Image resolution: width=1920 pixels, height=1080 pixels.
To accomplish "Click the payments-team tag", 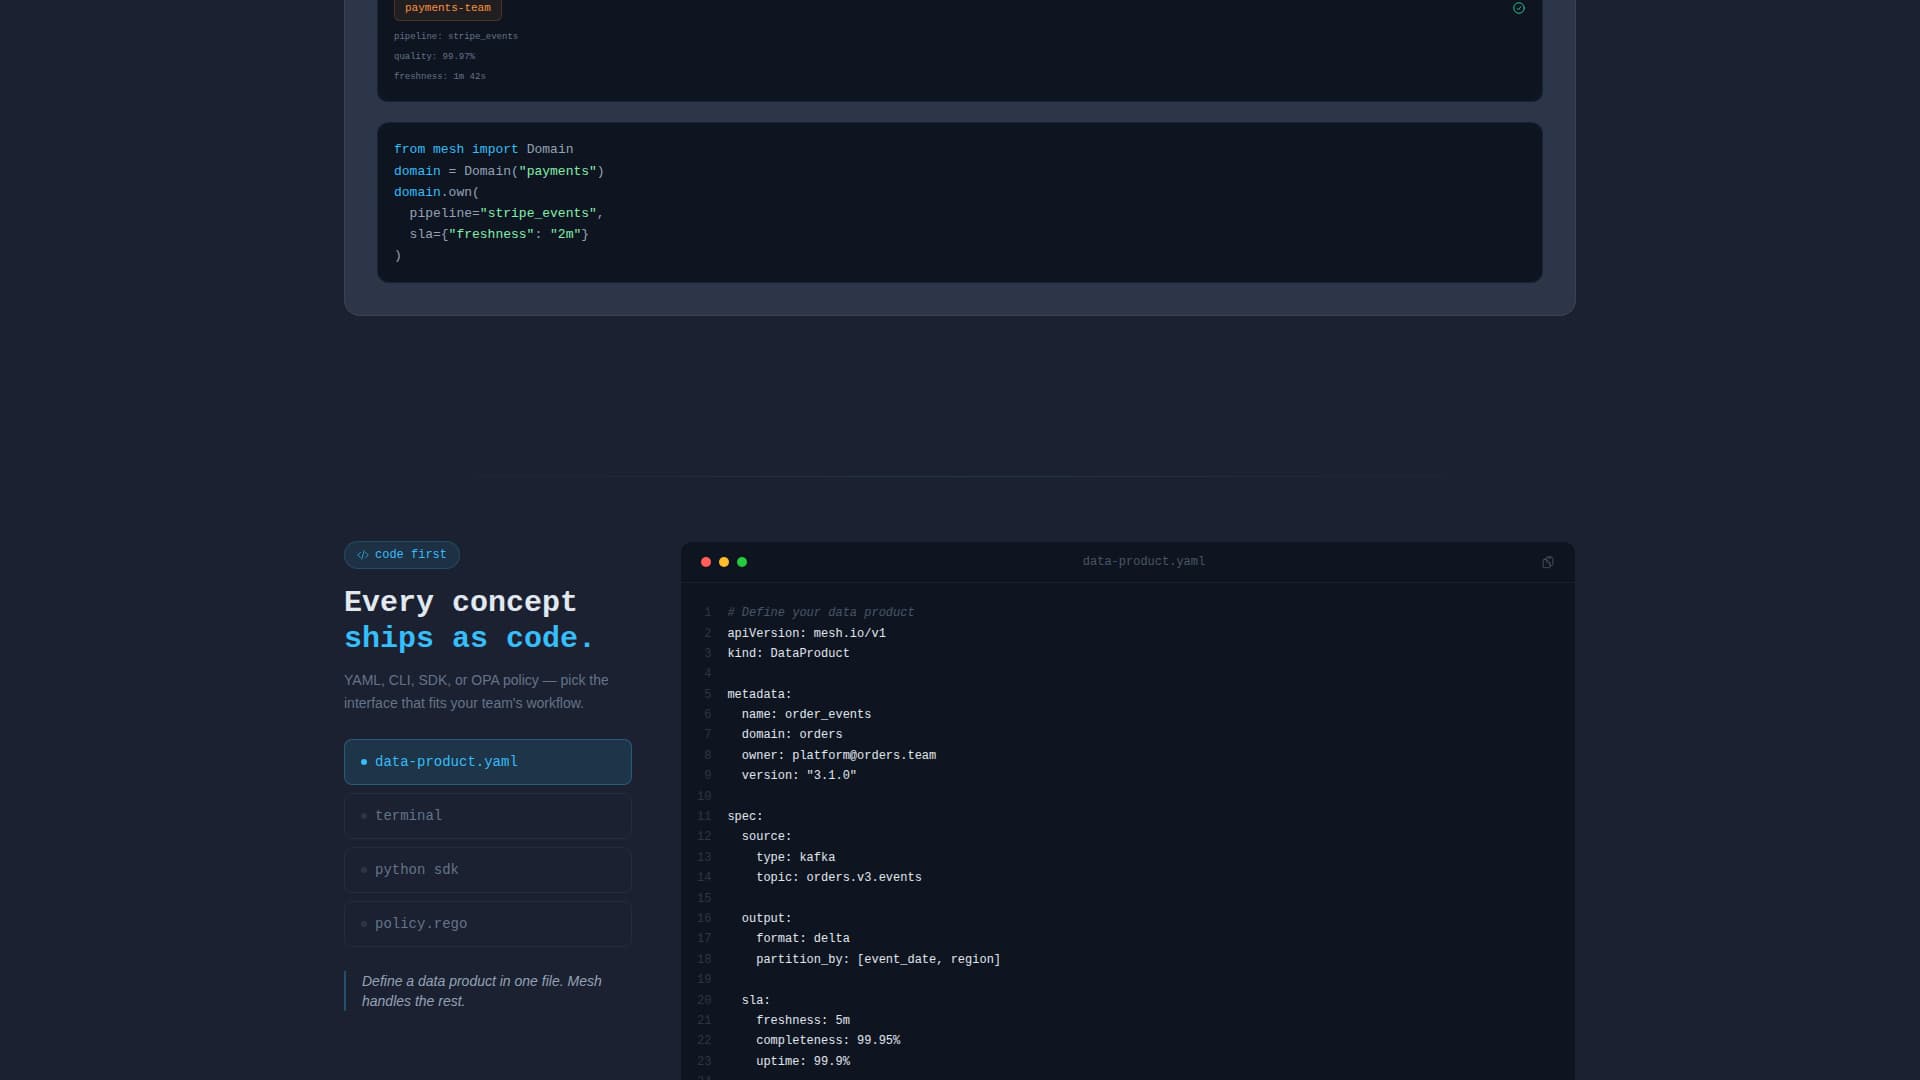I will (448, 8).
